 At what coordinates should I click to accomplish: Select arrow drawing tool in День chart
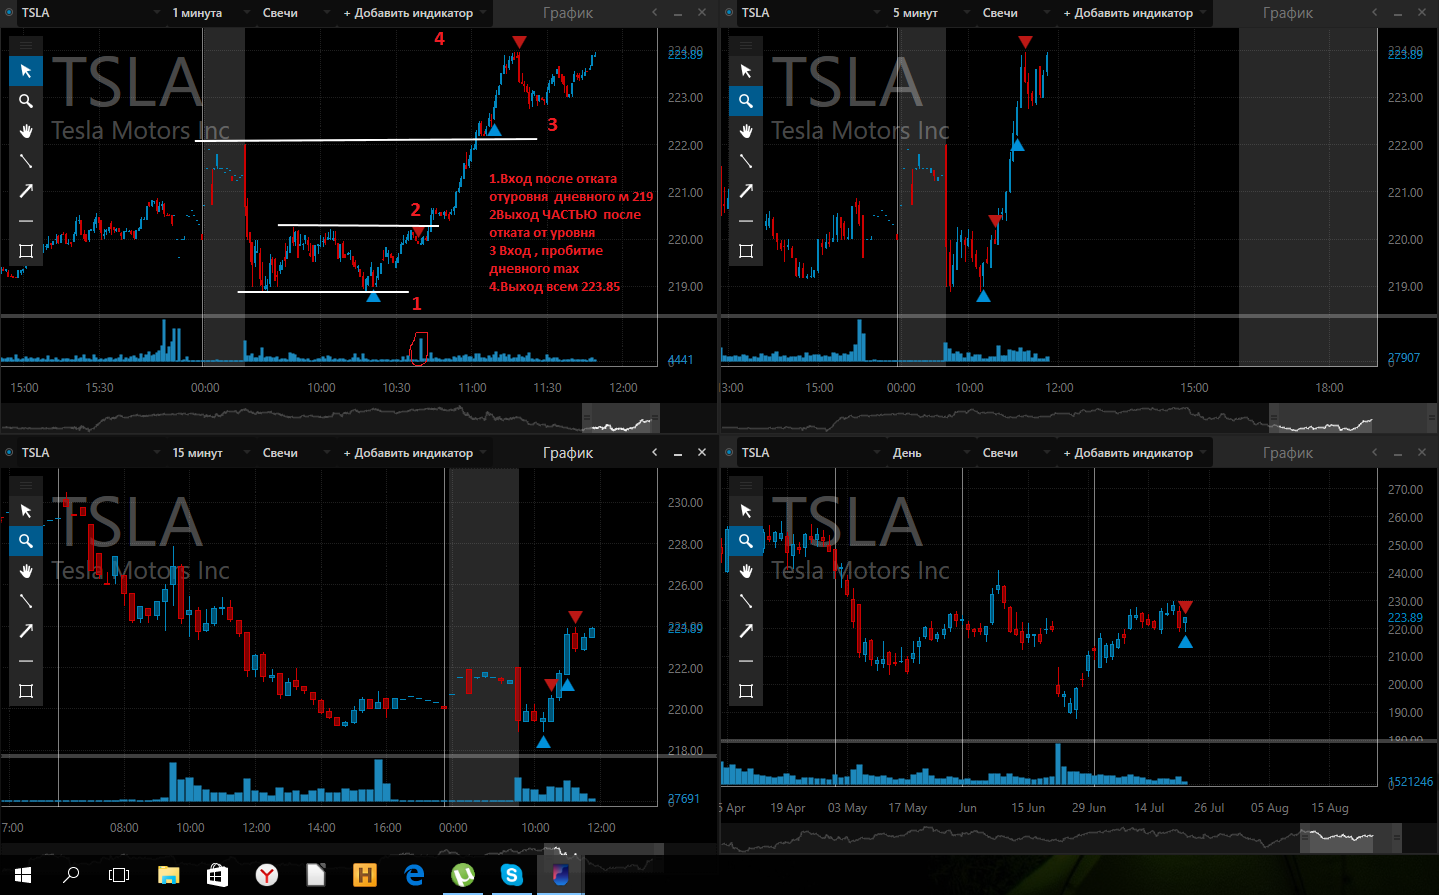pos(746,631)
